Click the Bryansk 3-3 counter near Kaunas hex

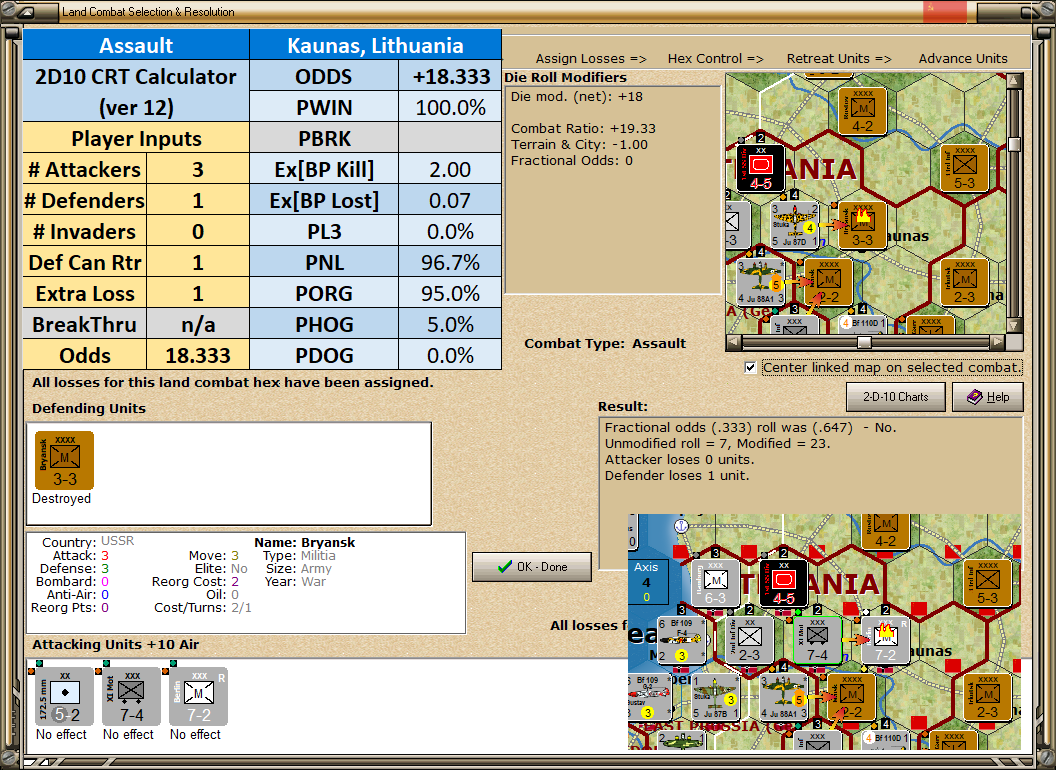pyautogui.click(x=862, y=225)
